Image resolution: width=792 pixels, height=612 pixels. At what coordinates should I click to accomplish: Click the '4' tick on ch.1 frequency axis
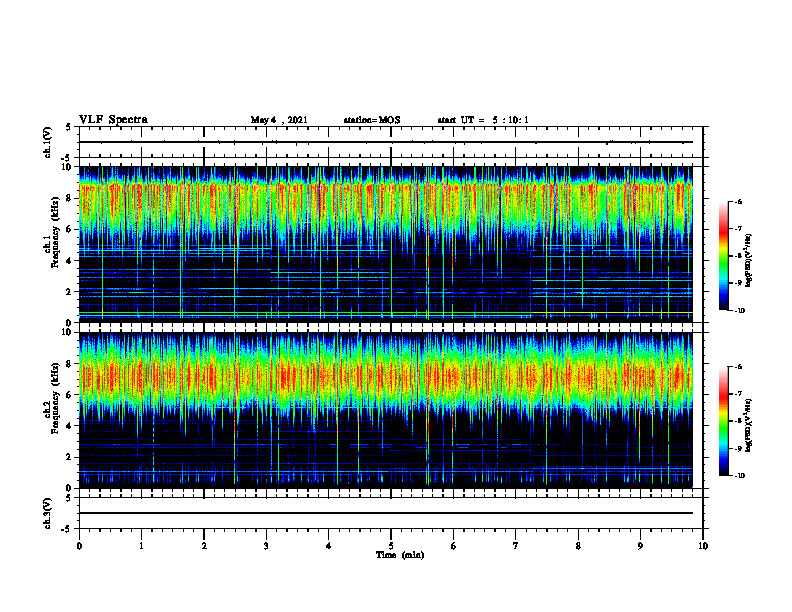click(69, 261)
